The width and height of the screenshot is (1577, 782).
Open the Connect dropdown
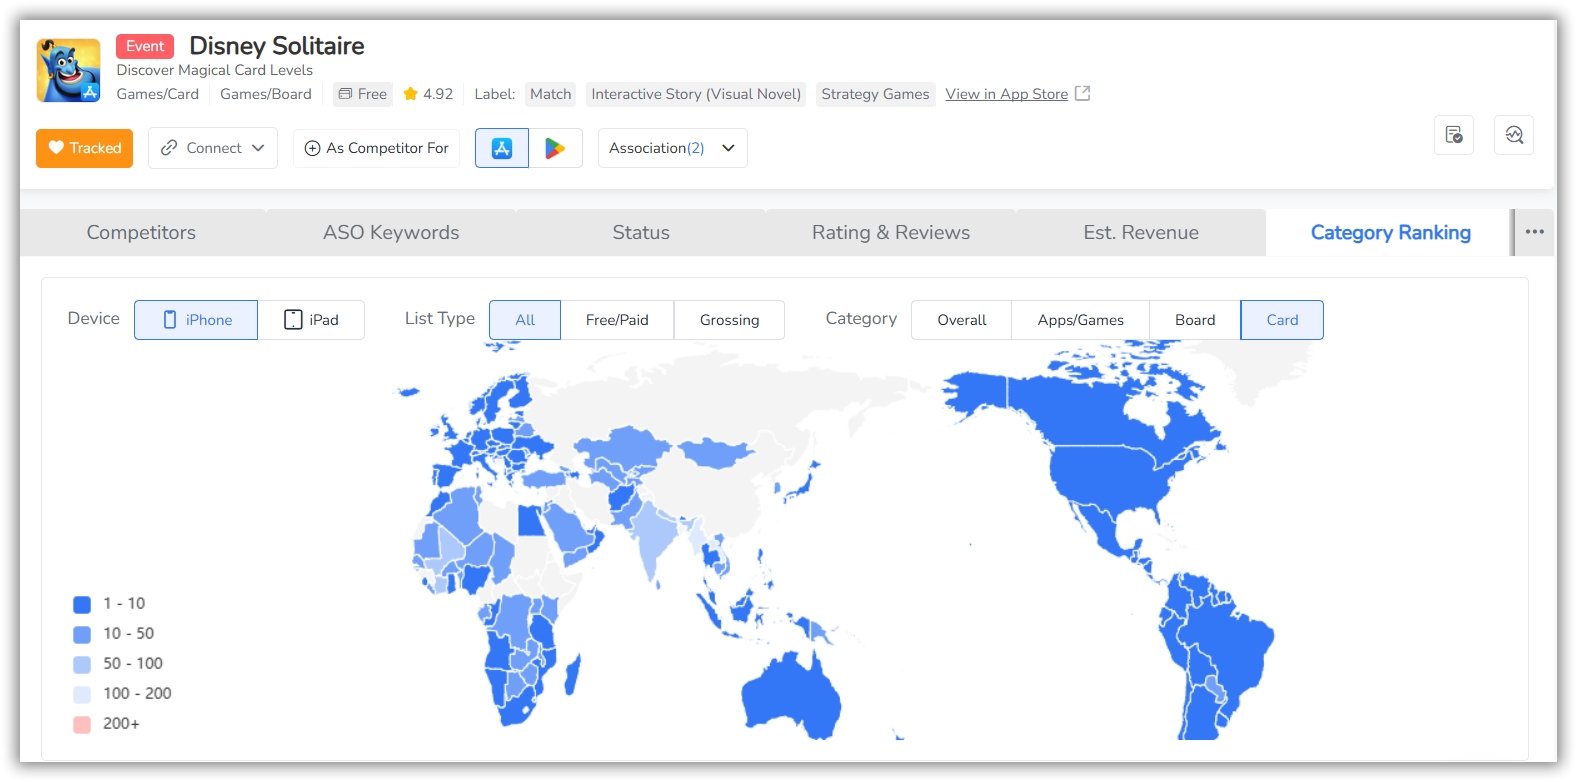[213, 148]
